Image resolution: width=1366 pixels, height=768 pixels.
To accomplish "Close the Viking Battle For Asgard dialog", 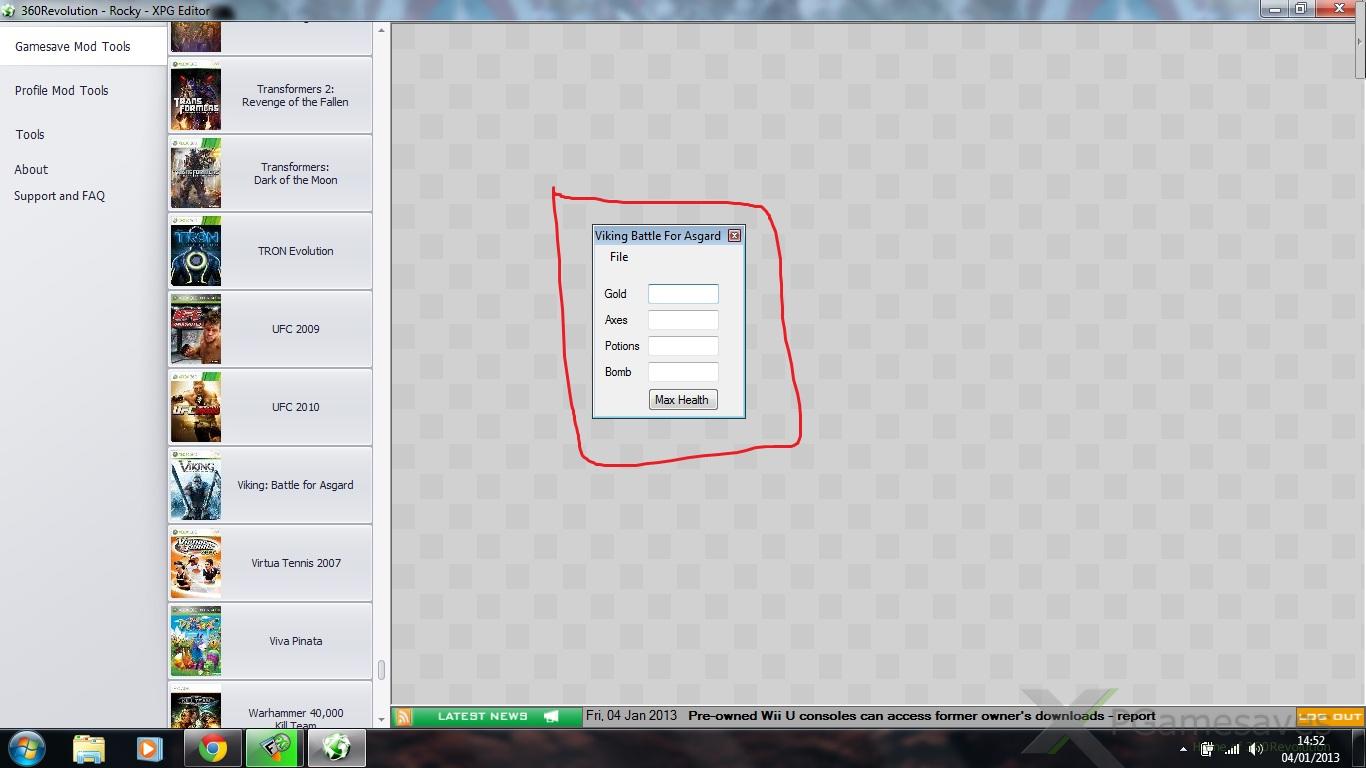I will coord(734,236).
